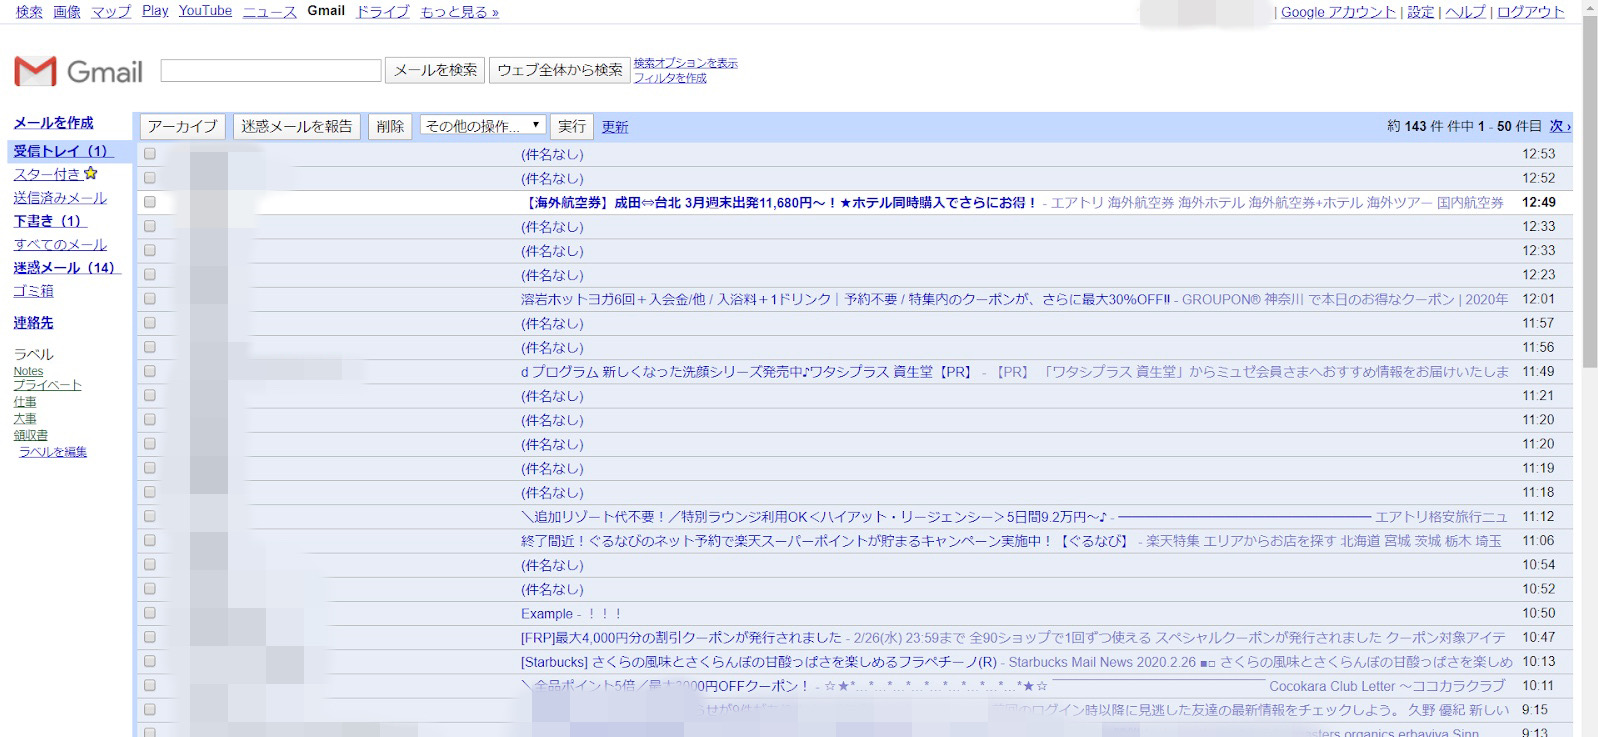The image size is (1598, 737).
Task: Click the mail search input field
Action: 271,70
